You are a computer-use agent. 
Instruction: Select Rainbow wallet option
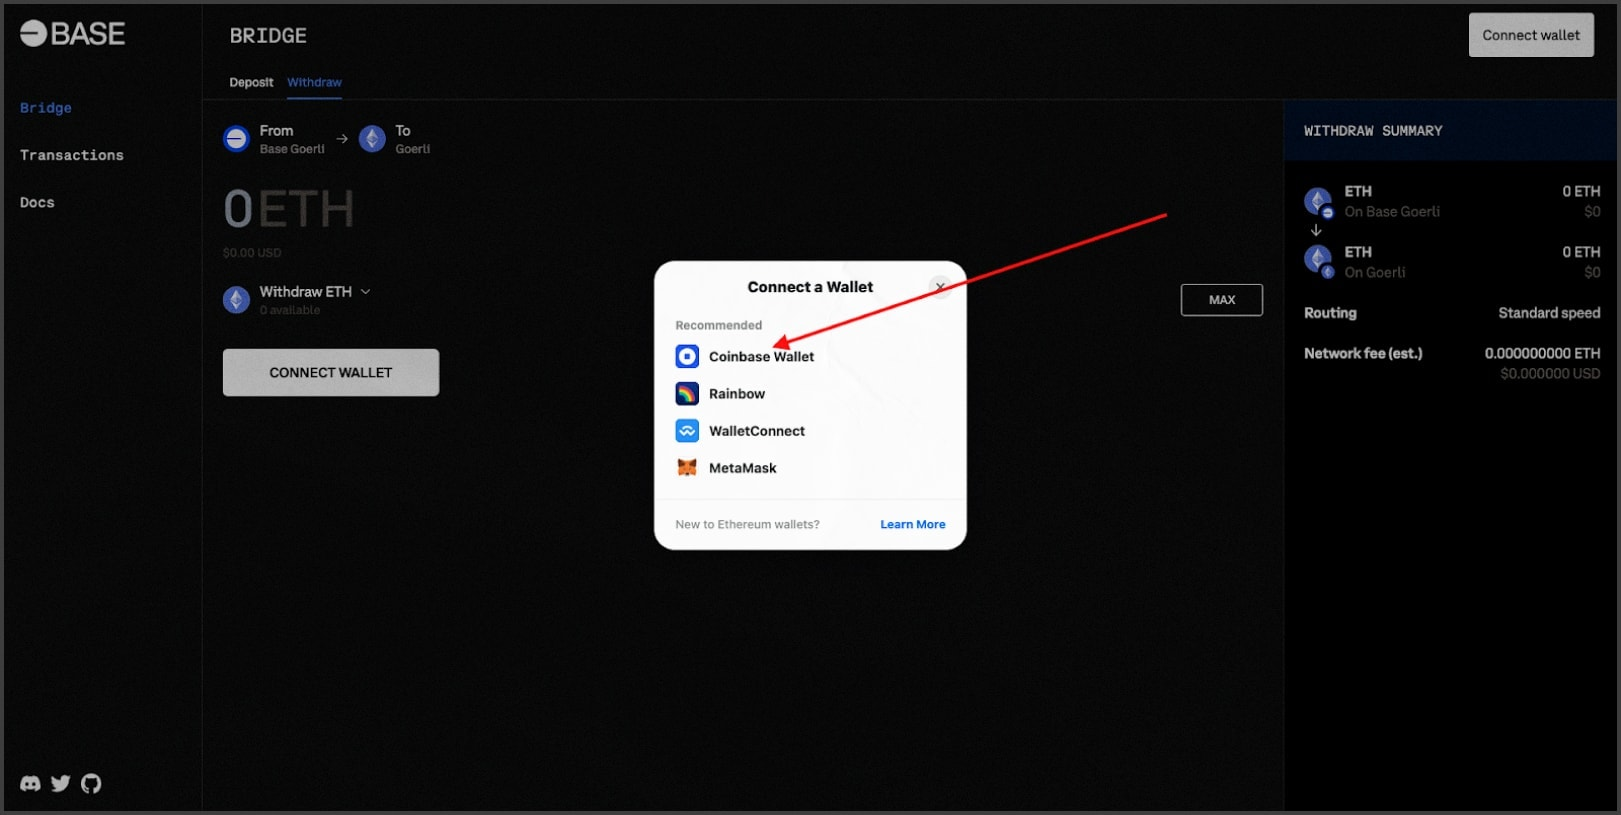(x=810, y=394)
